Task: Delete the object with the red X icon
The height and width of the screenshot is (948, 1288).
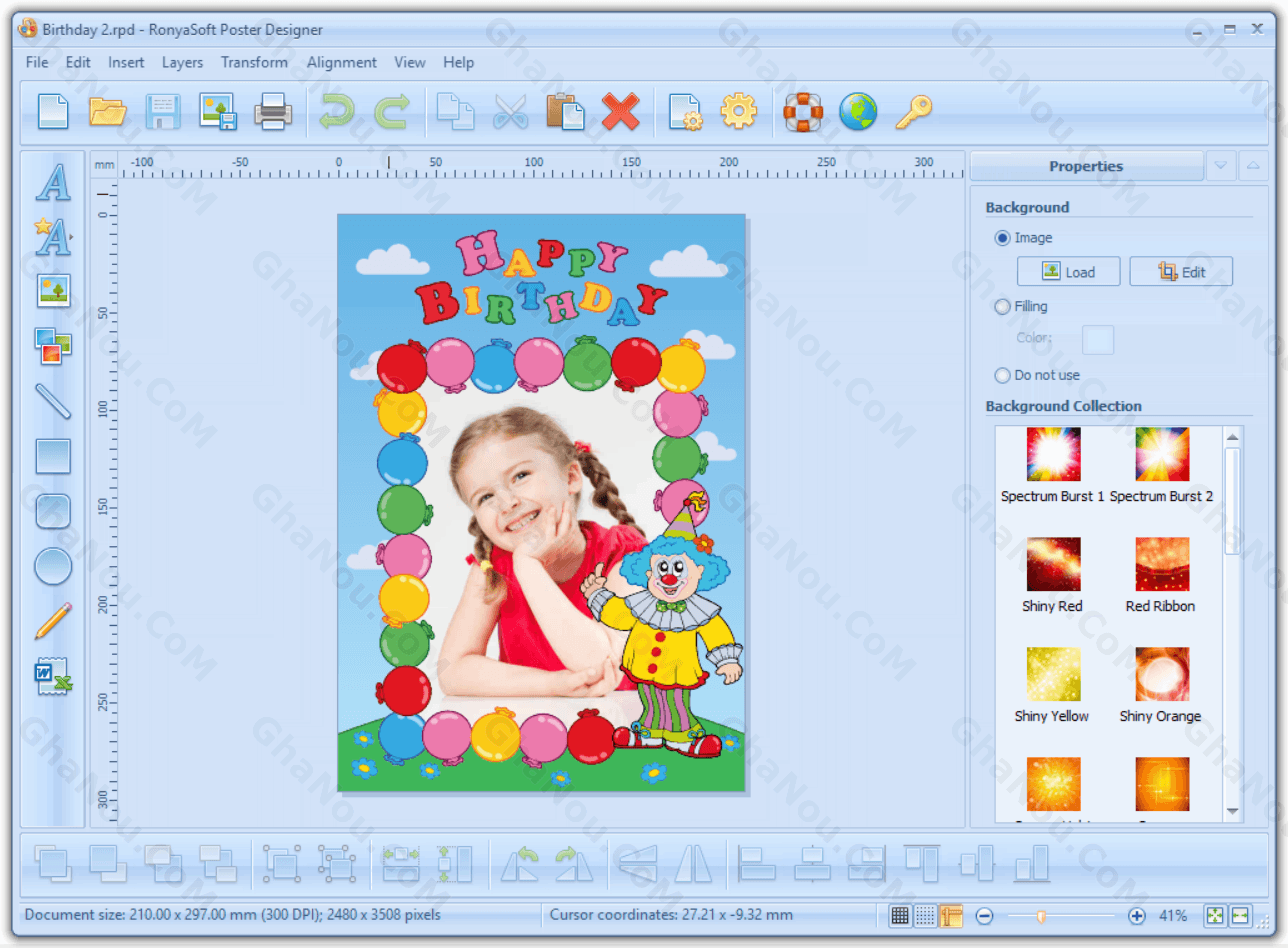Action: click(620, 110)
